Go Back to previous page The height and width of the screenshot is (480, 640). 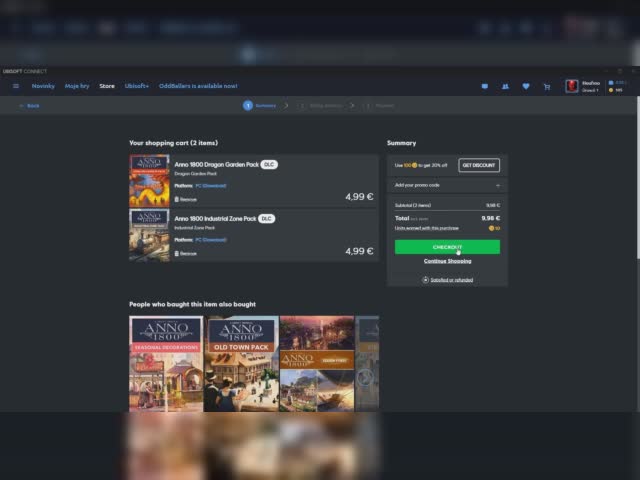(29, 106)
